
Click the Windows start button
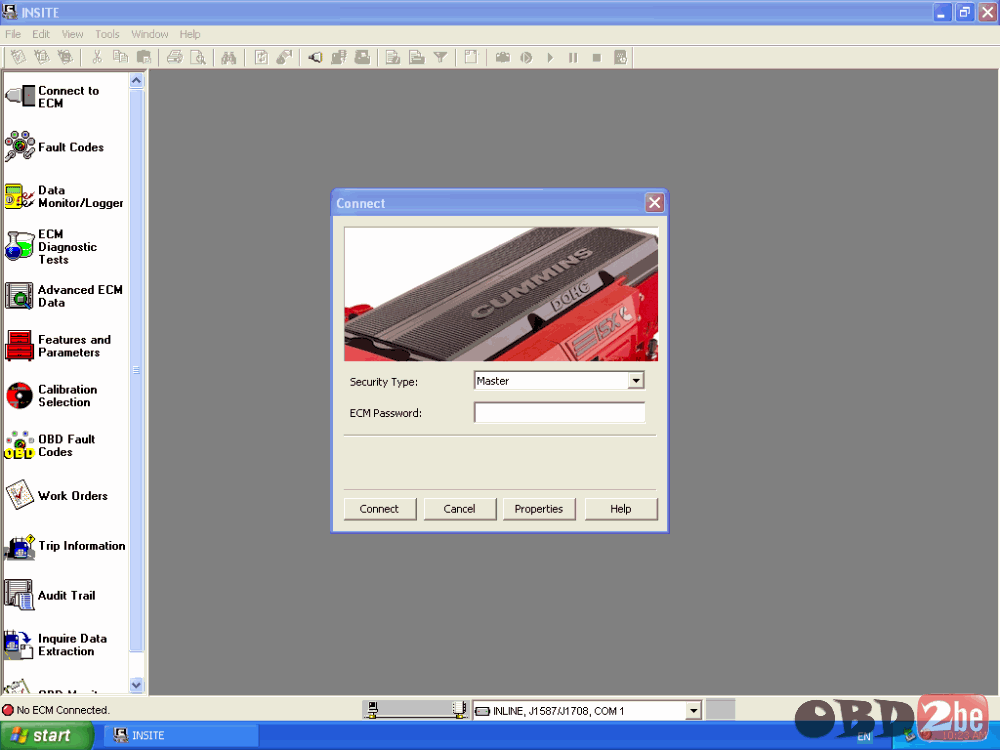(x=47, y=735)
